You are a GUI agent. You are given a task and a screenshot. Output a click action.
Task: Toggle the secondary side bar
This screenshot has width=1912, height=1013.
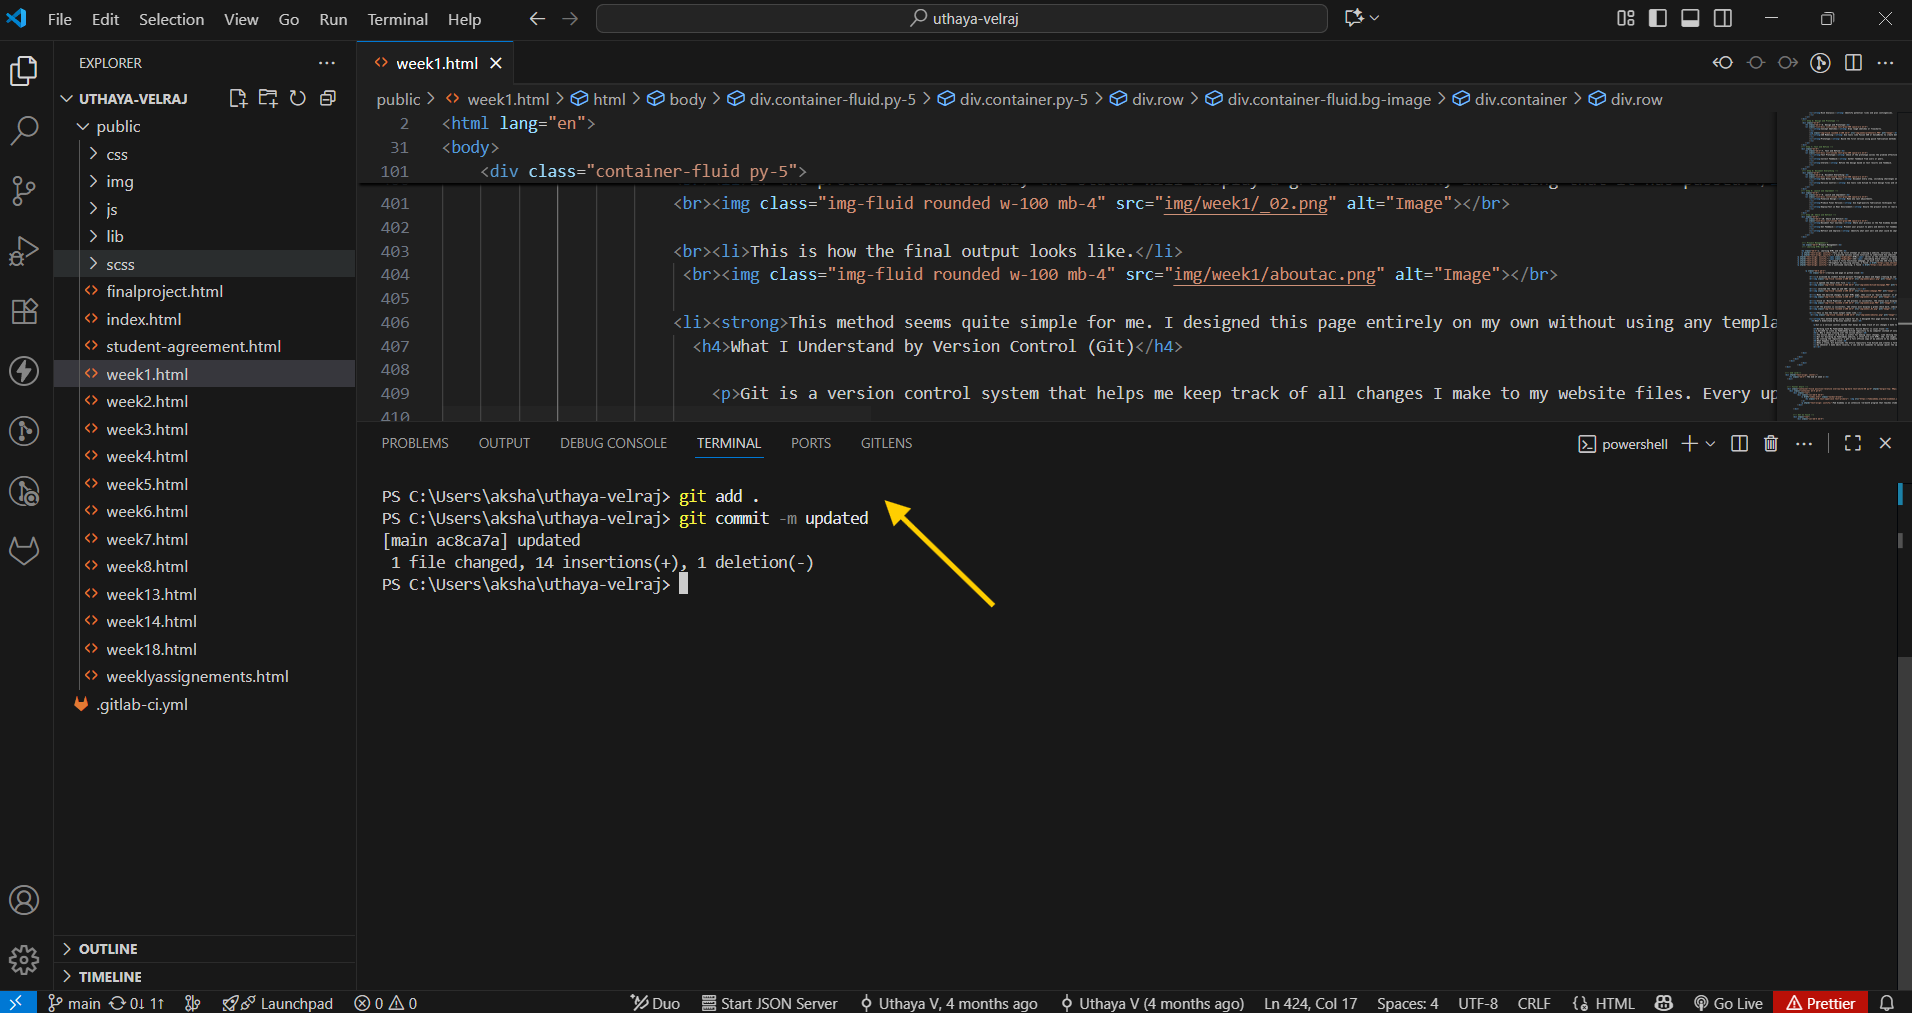(x=1723, y=18)
